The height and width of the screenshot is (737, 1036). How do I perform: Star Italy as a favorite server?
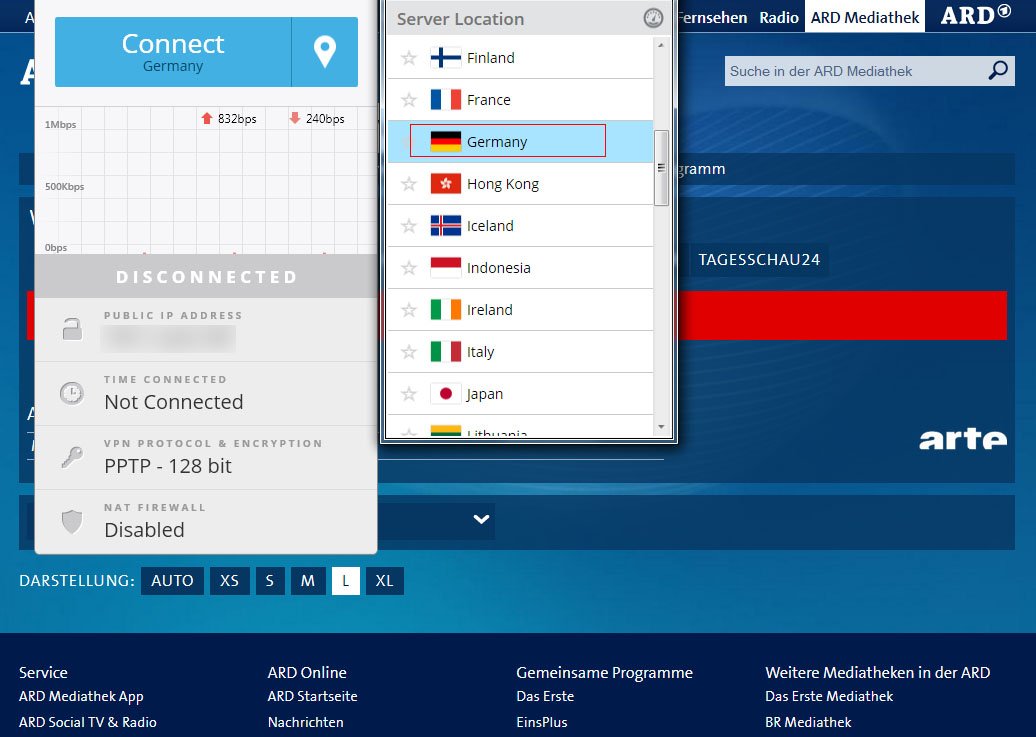(x=409, y=352)
